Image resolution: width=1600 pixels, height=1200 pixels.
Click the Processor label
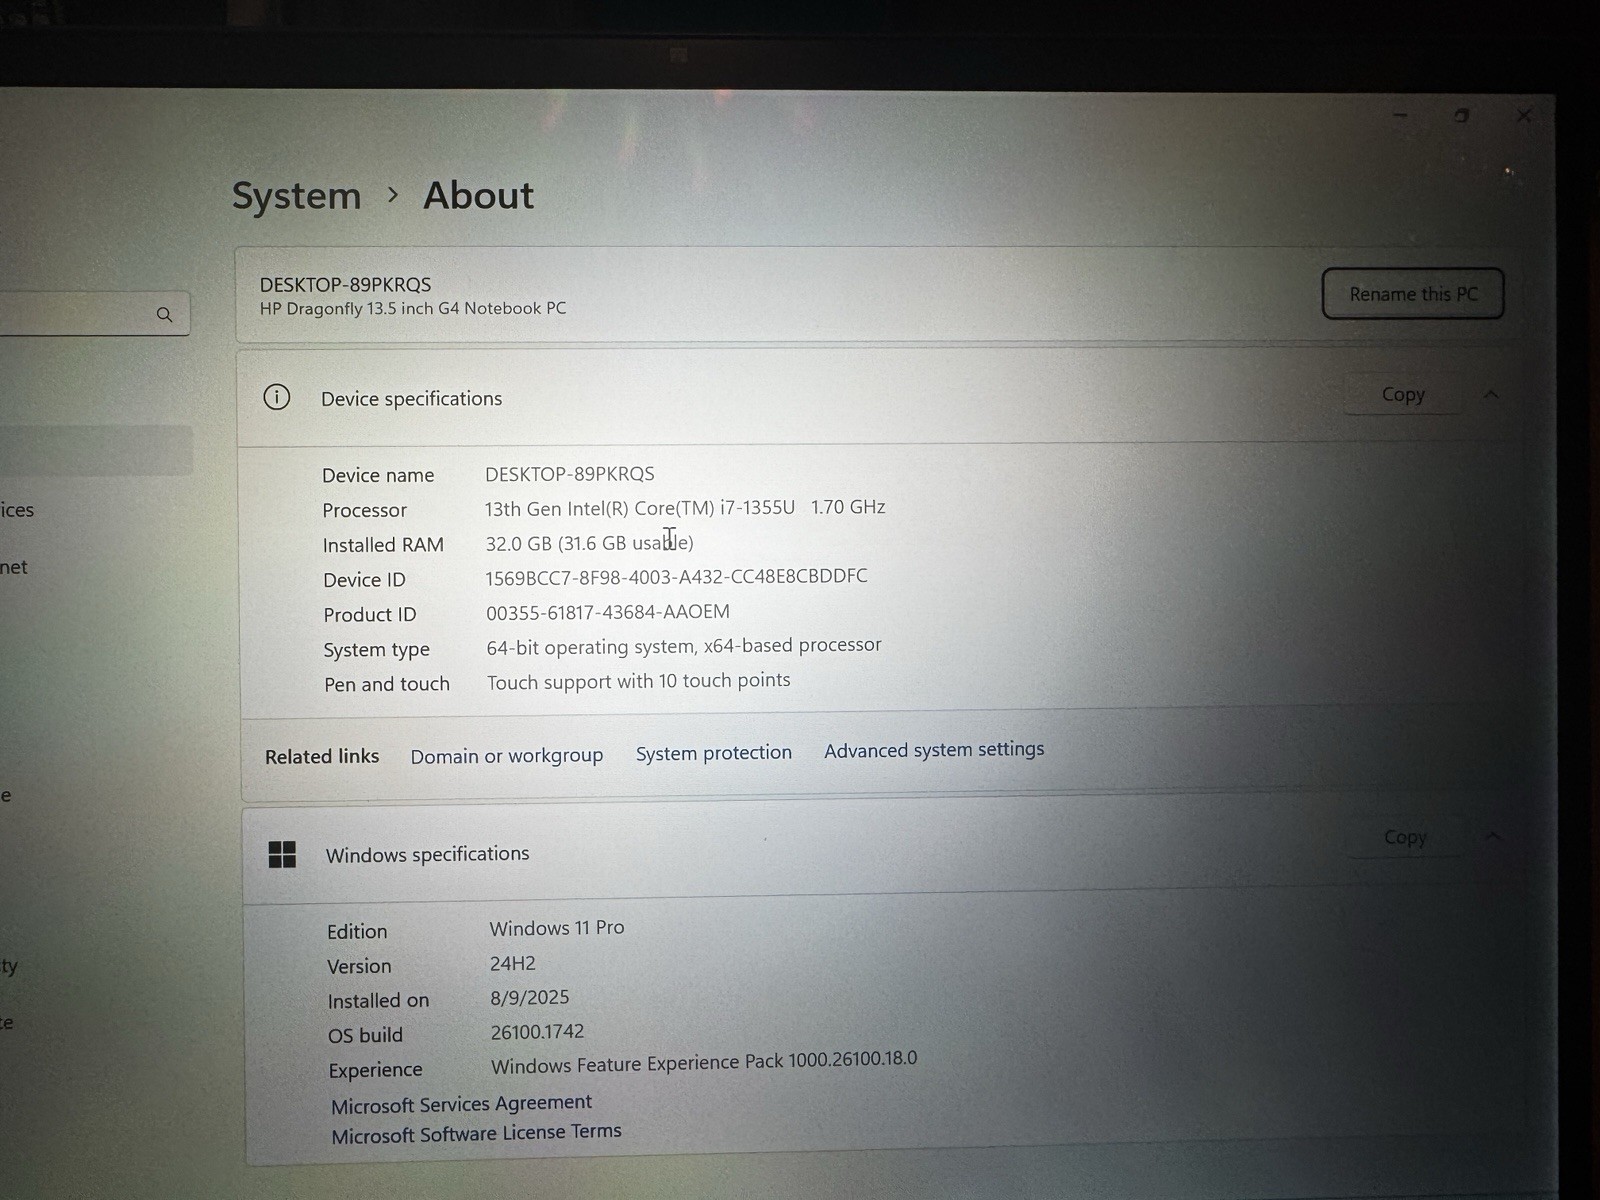(x=365, y=510)
